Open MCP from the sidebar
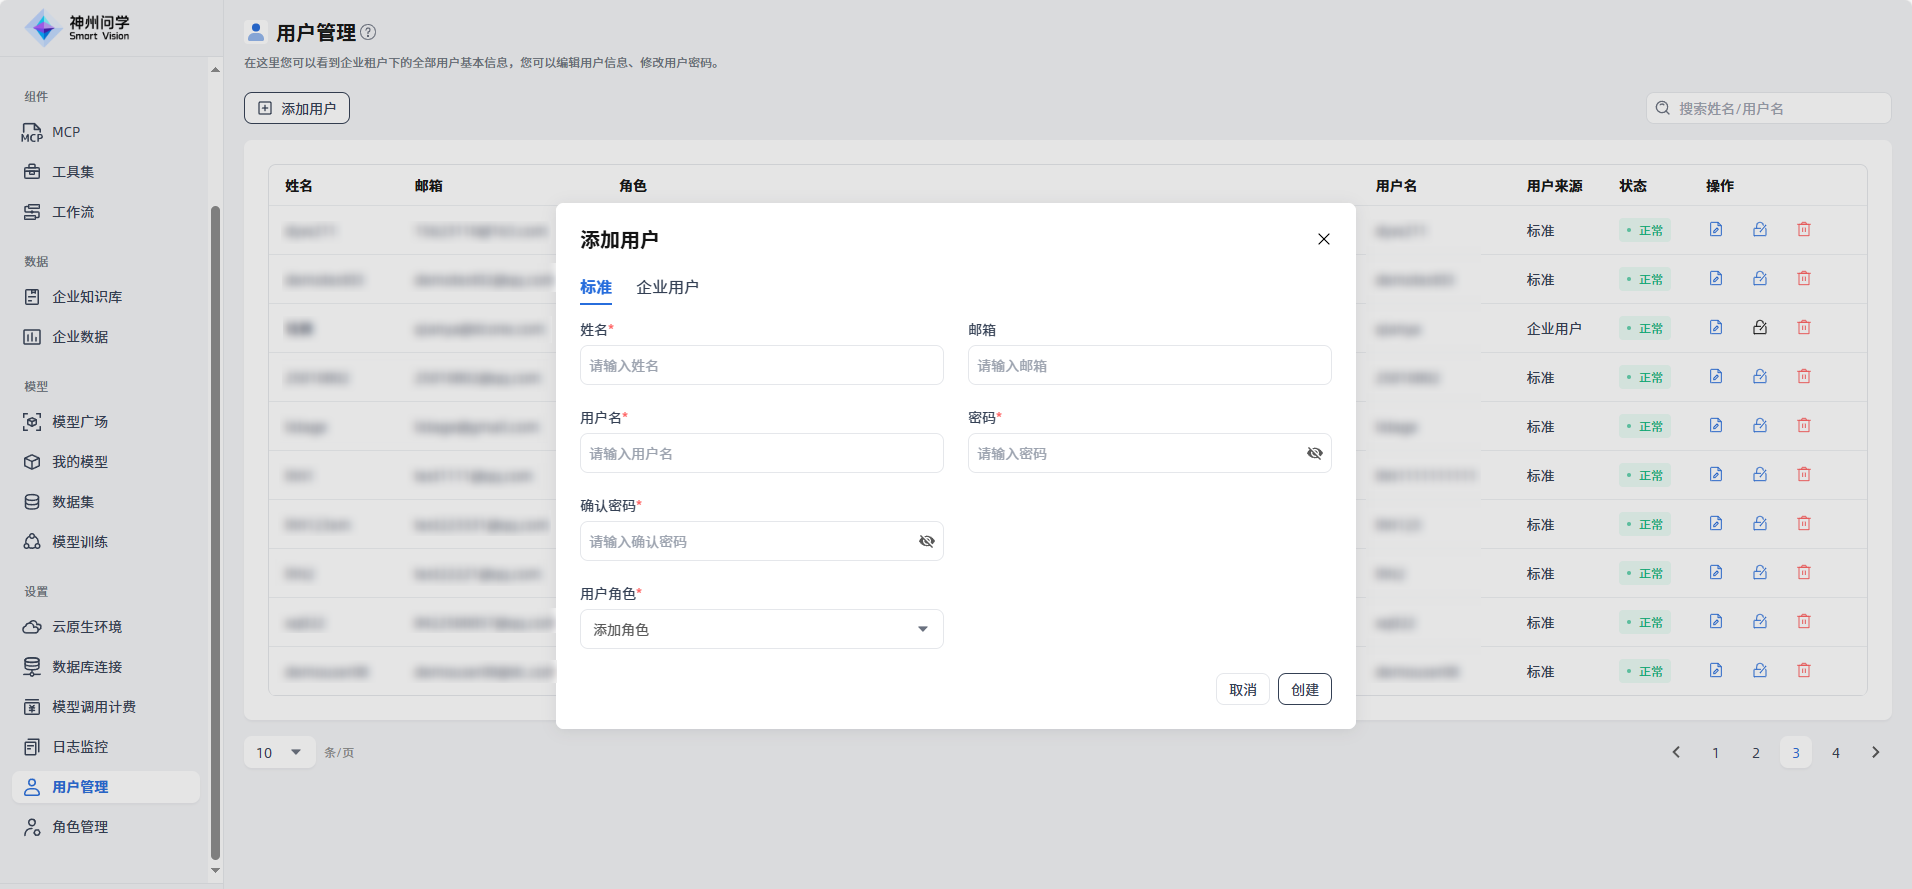Viewport: 1912px width, 889px height. 66,132
